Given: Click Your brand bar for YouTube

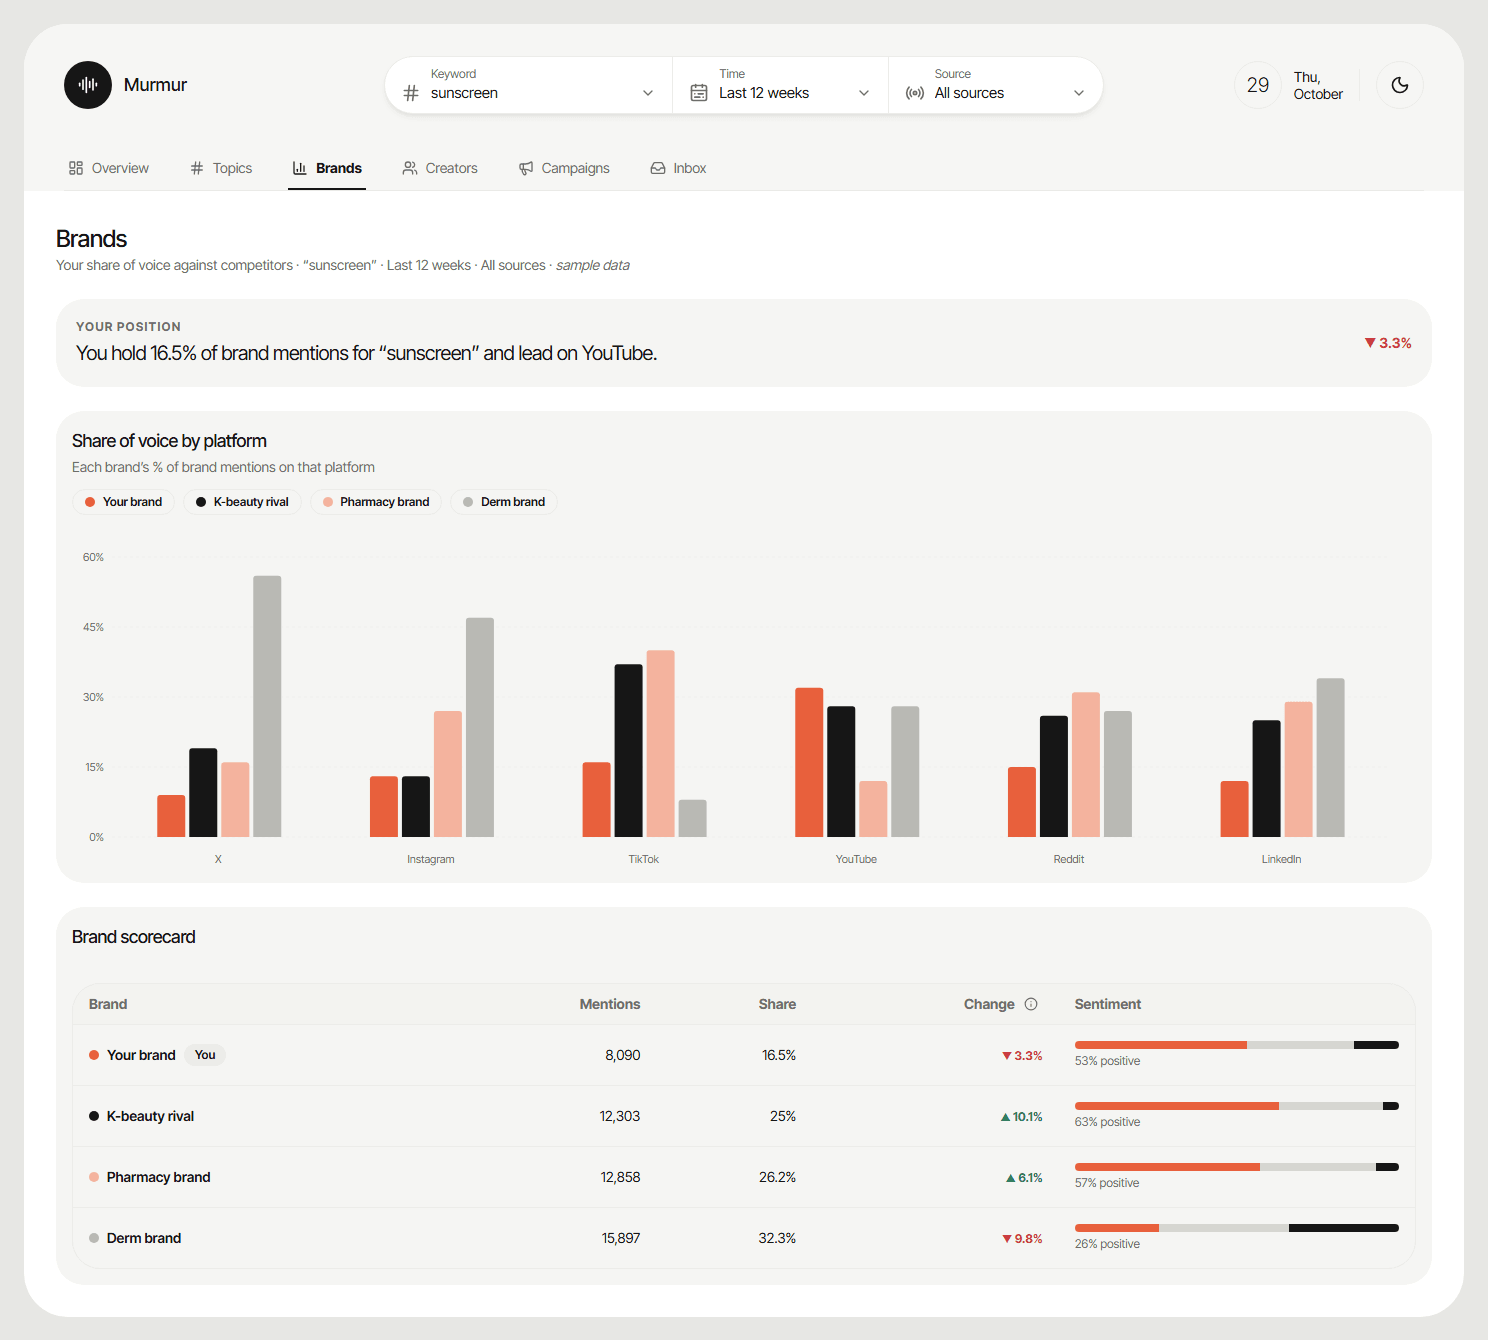Looking at the screenshot, I should coord(809,762).
